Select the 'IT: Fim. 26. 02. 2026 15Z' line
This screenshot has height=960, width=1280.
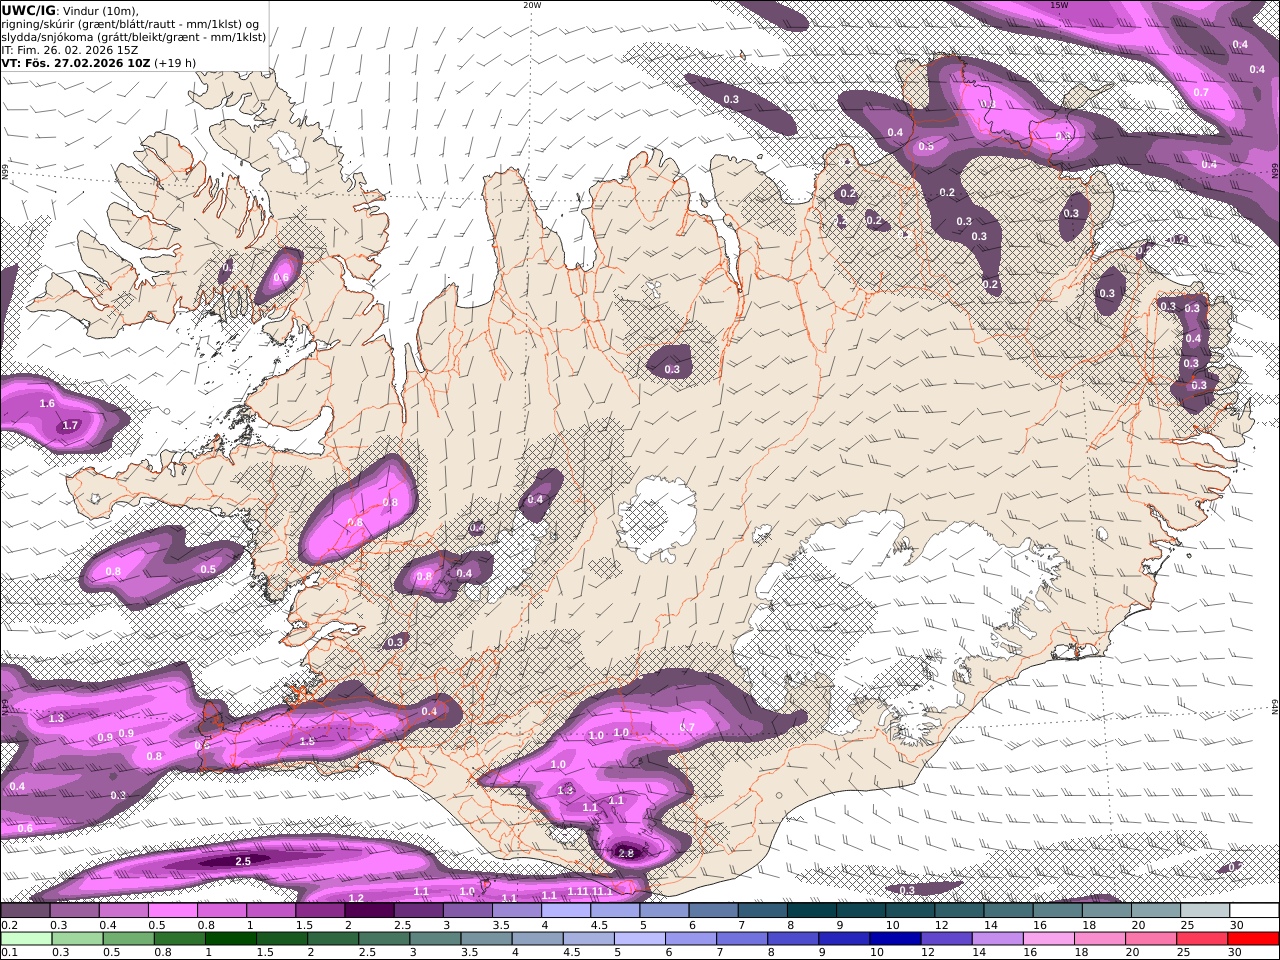70,50
